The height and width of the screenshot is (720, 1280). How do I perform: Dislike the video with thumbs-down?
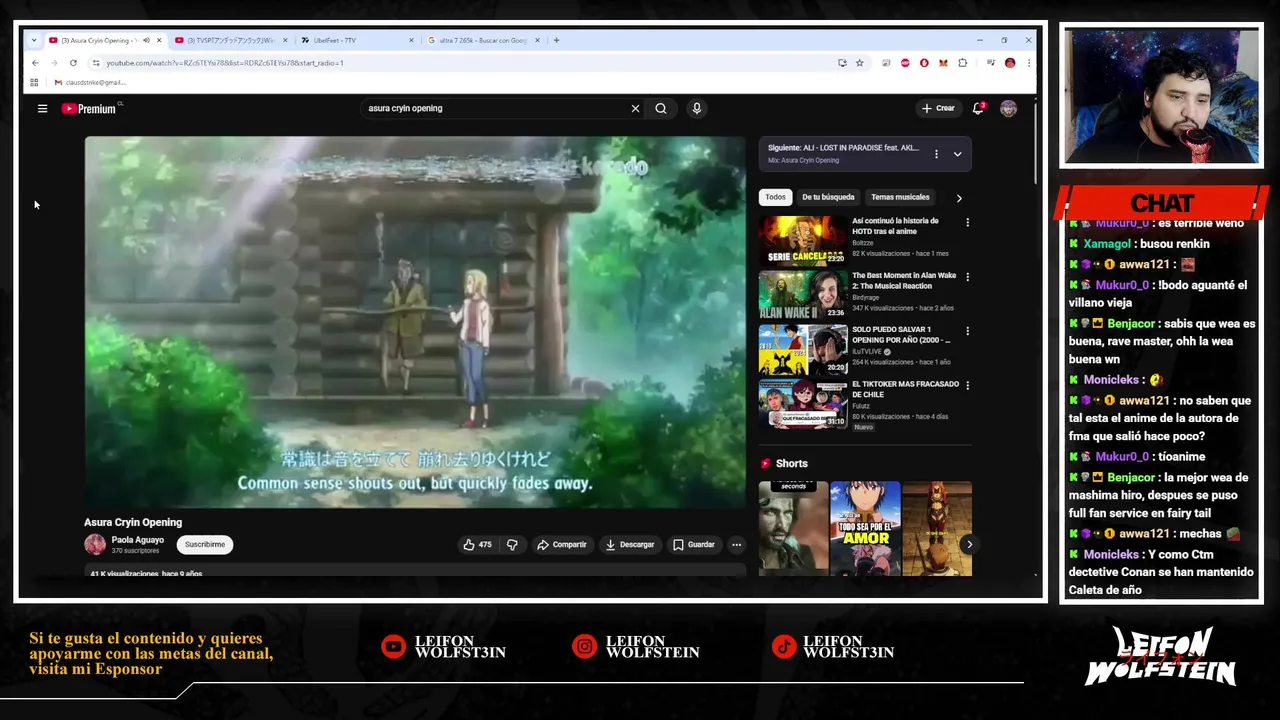coord(512,544)
